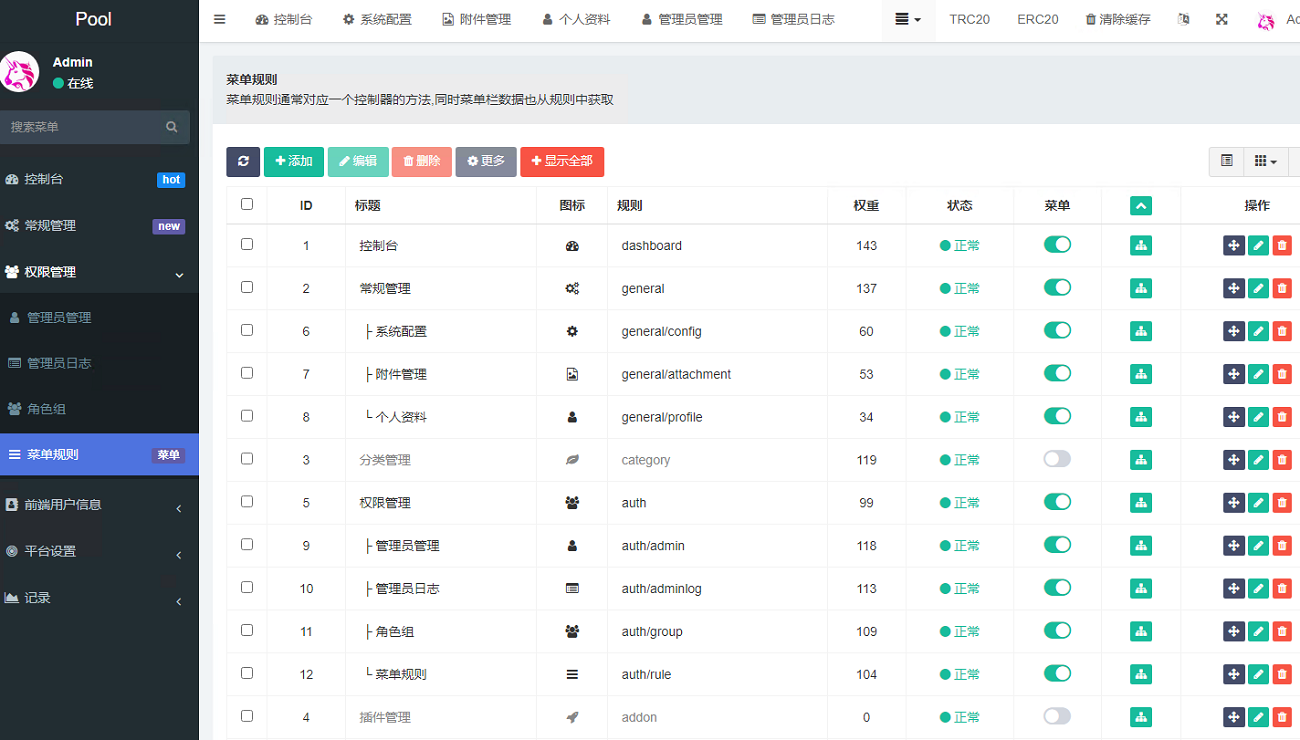This screenshot has width=1300, height=740.
Task: Collapse all rows with green chevron header button
Action: click(x=1141, y=205)
